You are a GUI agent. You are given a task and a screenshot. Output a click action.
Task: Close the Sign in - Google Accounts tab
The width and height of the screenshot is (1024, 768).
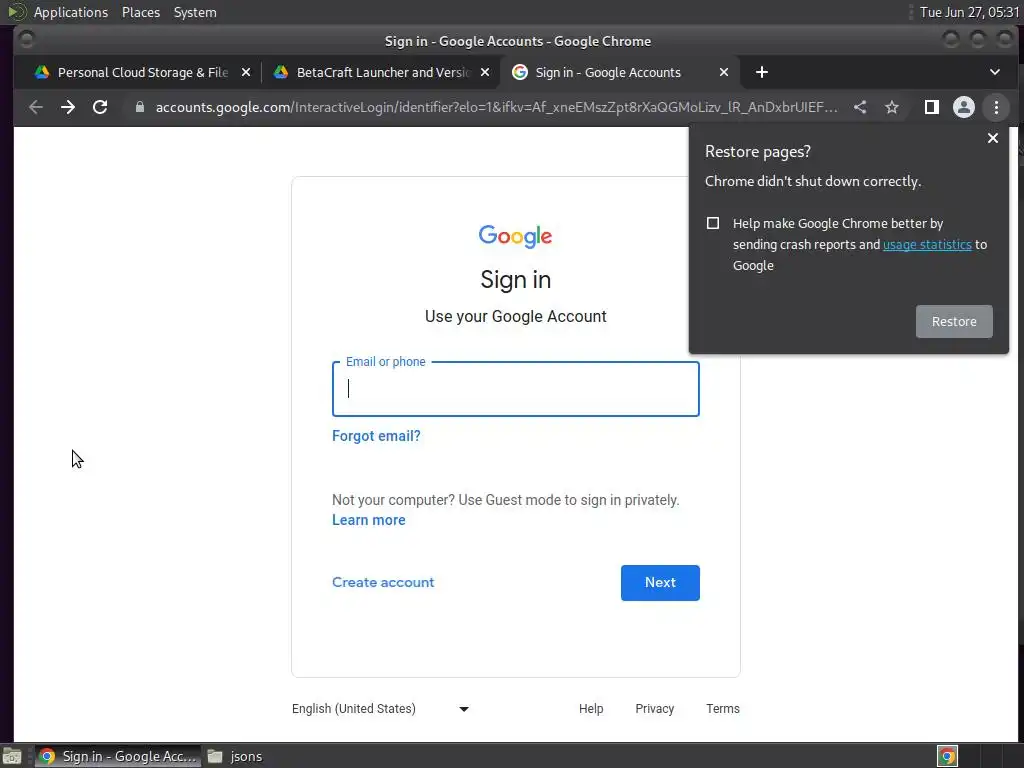[724, 72]
